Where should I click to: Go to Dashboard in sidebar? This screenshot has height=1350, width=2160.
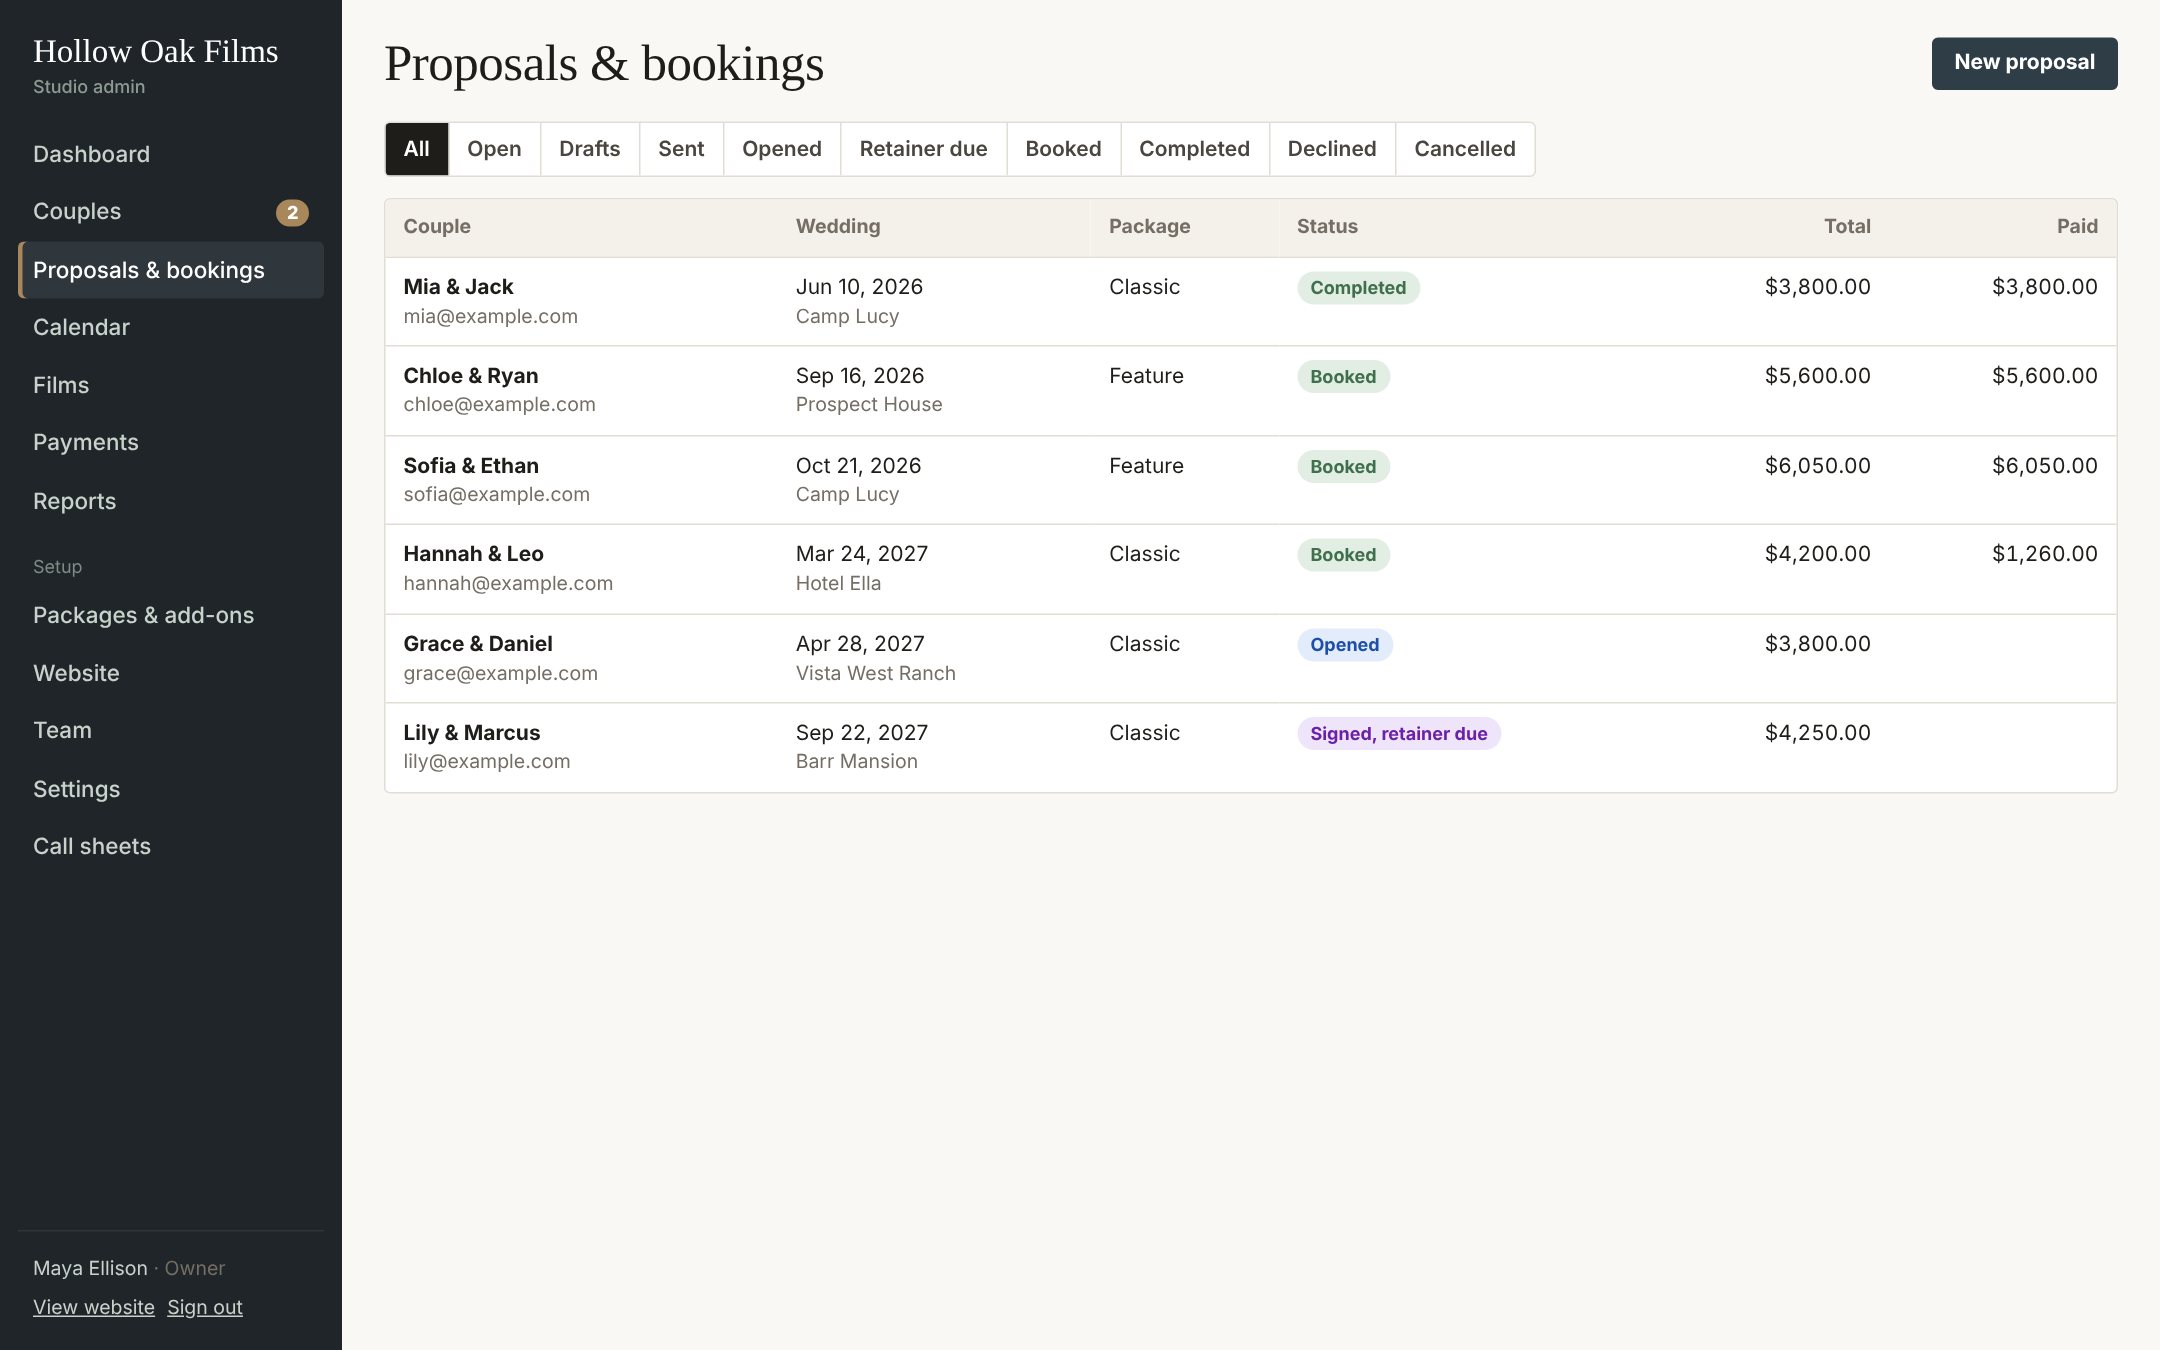(x=171, y=154)
